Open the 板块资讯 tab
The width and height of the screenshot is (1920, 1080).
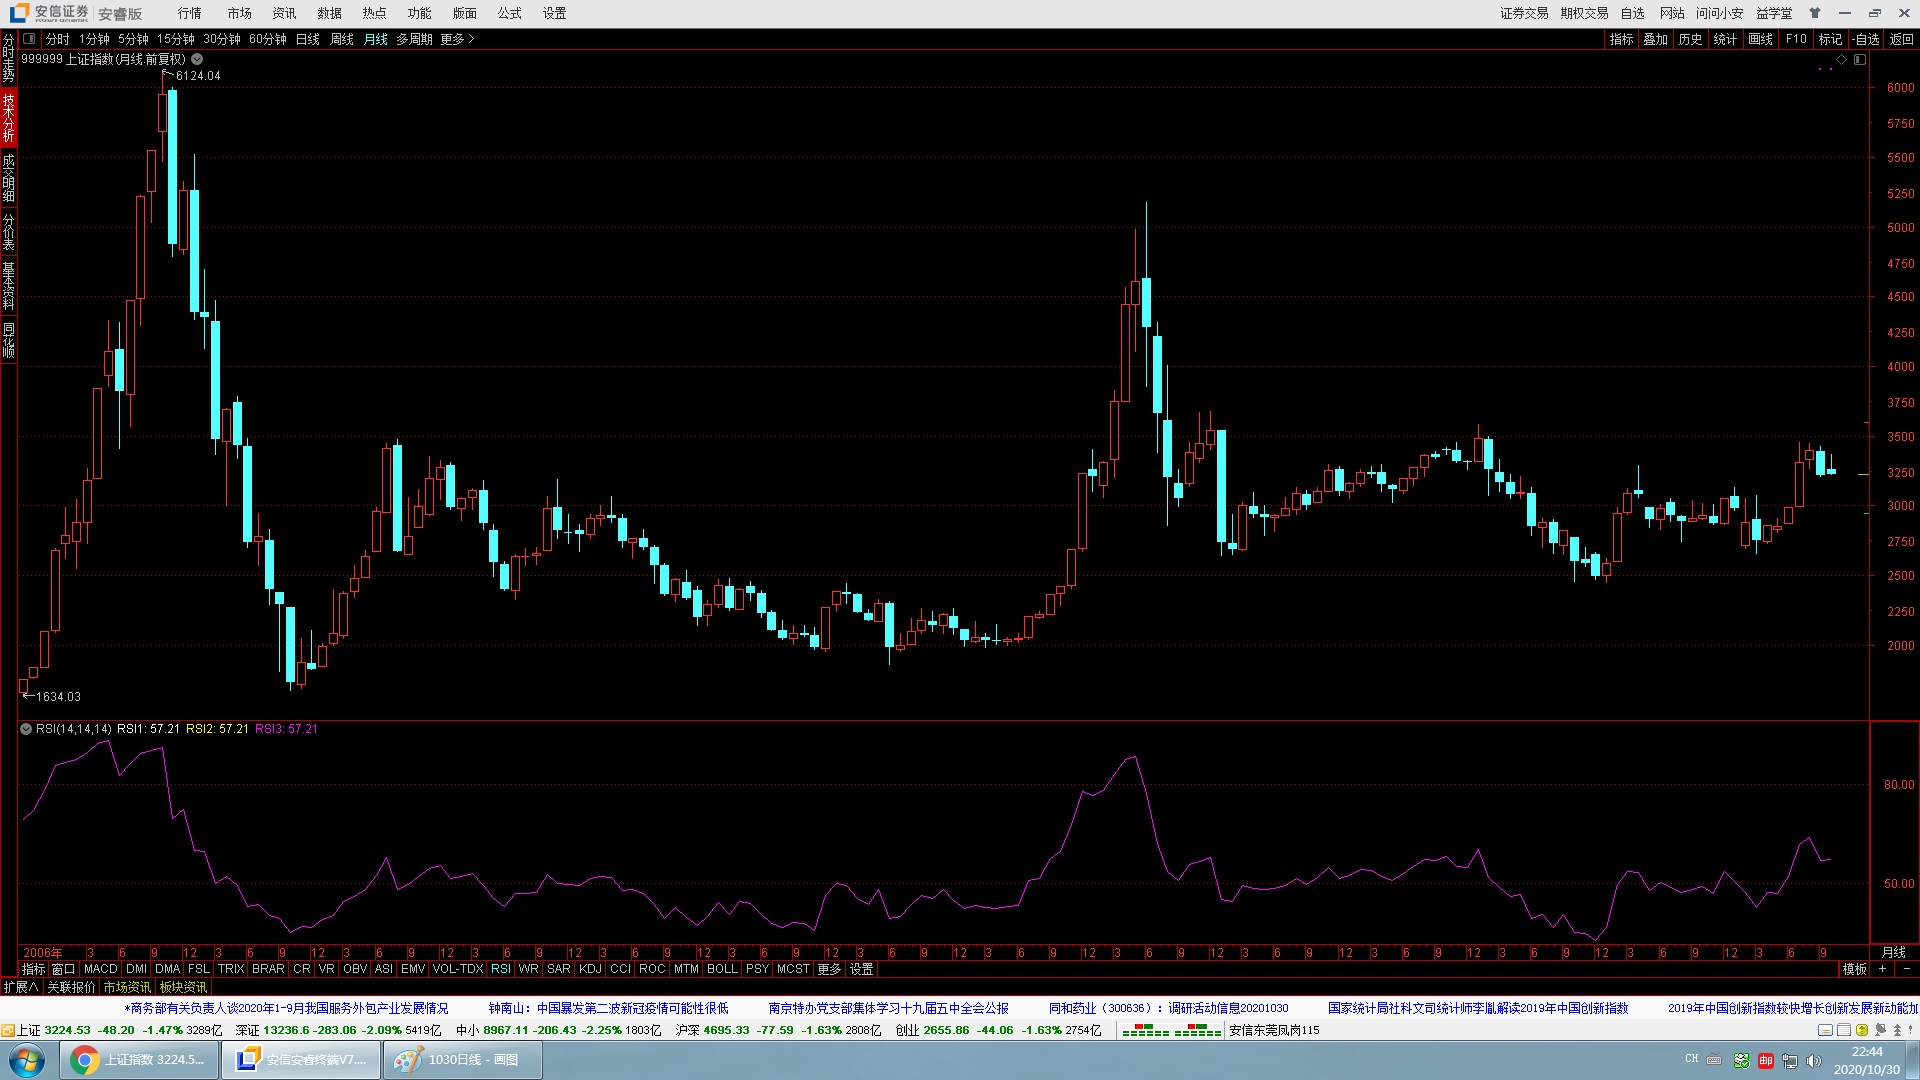pos(183,987)
